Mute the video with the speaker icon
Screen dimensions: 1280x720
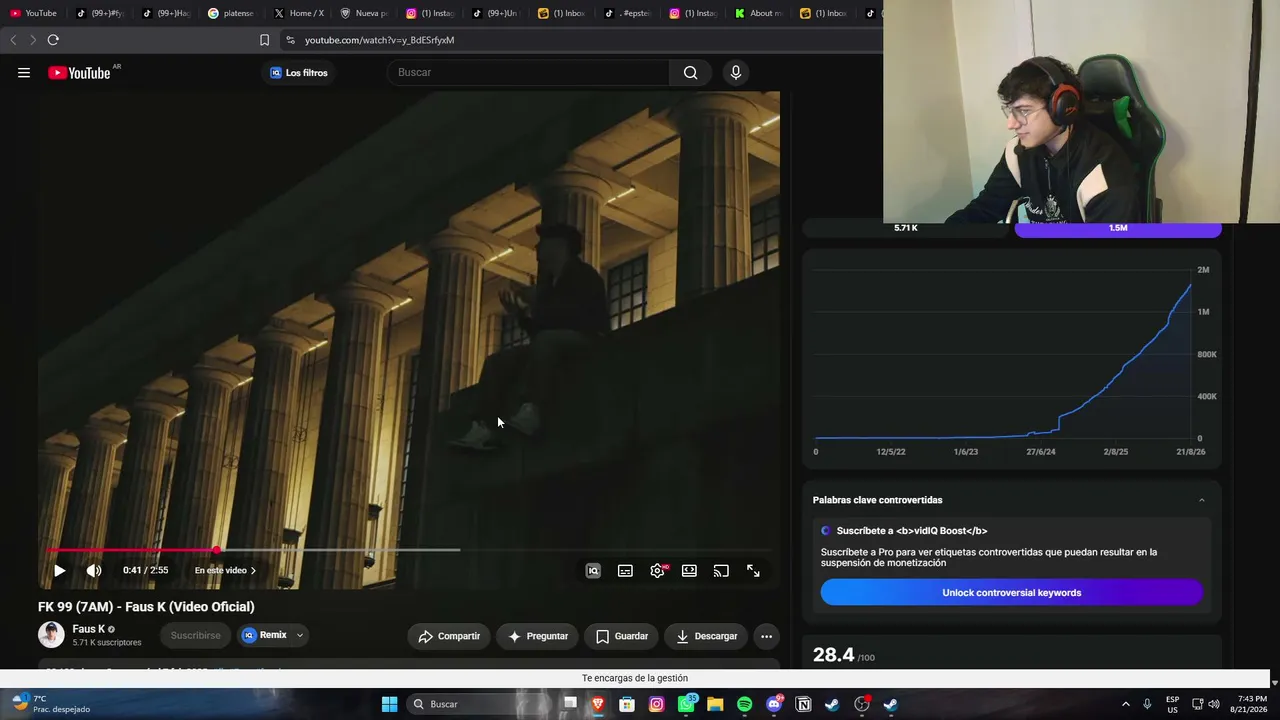(94, 570)
